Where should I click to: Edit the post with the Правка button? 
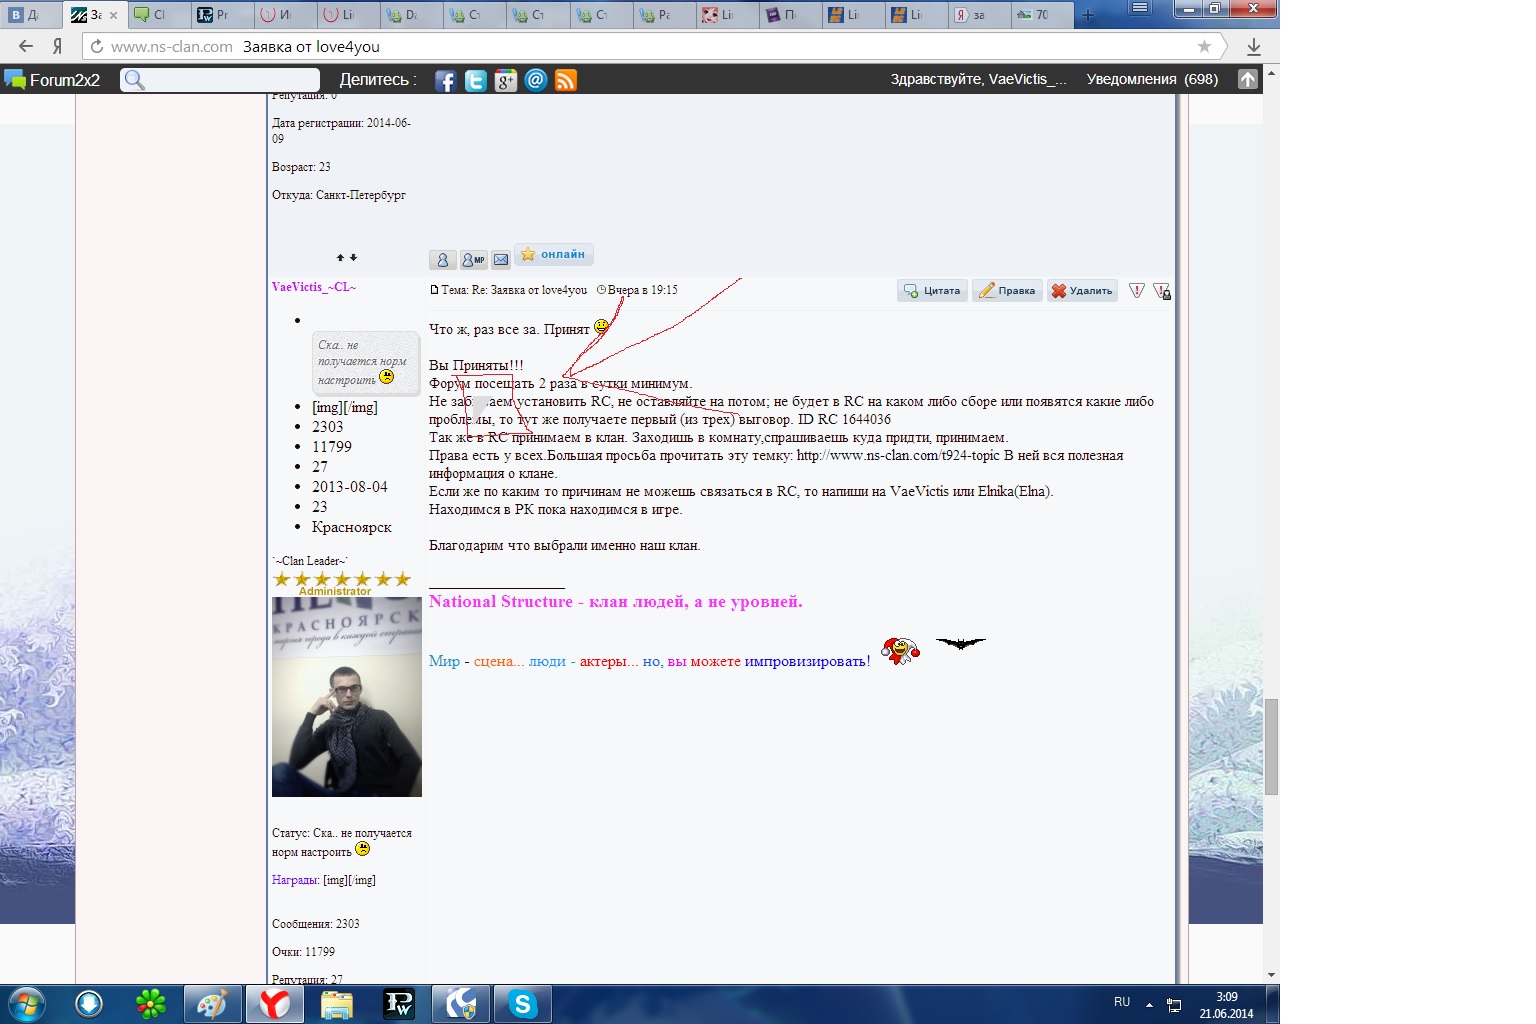click(1007, 291)
